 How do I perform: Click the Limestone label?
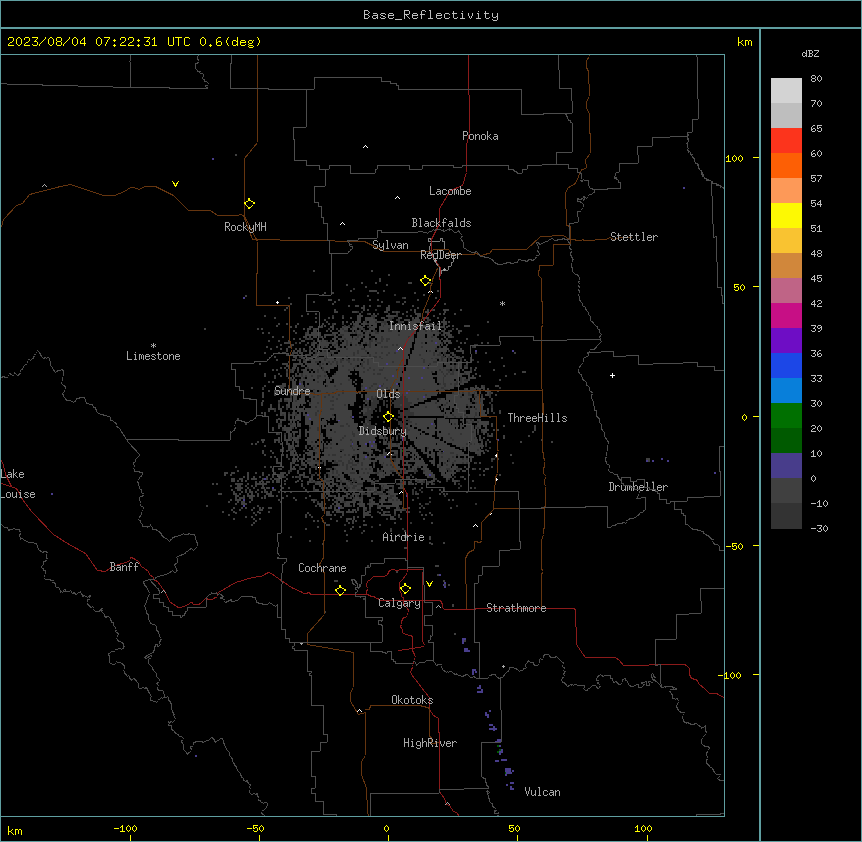click(x=153, y=356)
